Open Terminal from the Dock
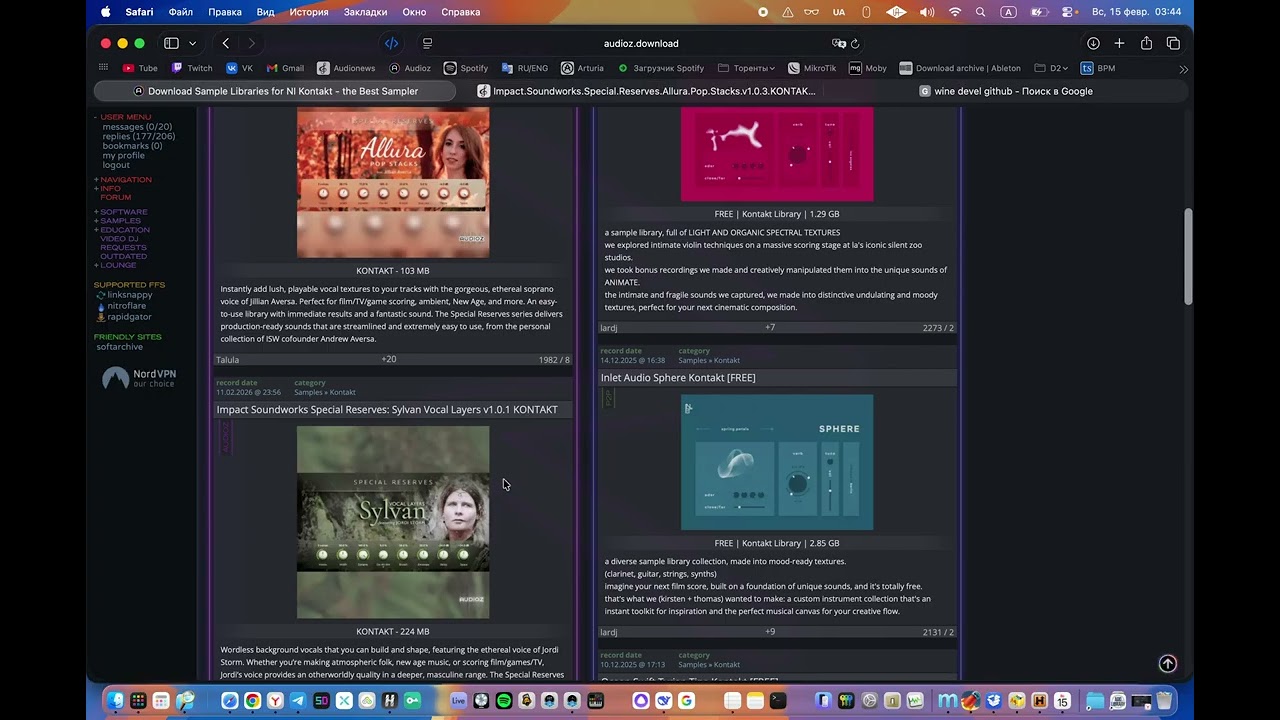This screenshot has height=720, width=1280. point(778,701)
